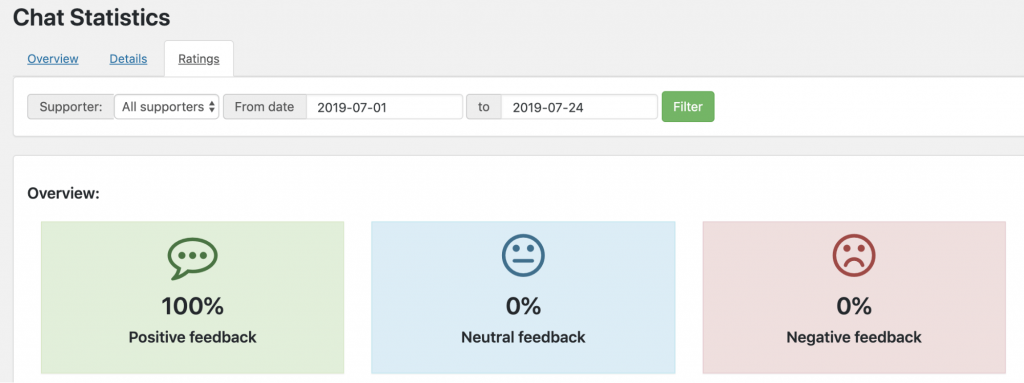Open the All supporters dropdown

(167, 107)
